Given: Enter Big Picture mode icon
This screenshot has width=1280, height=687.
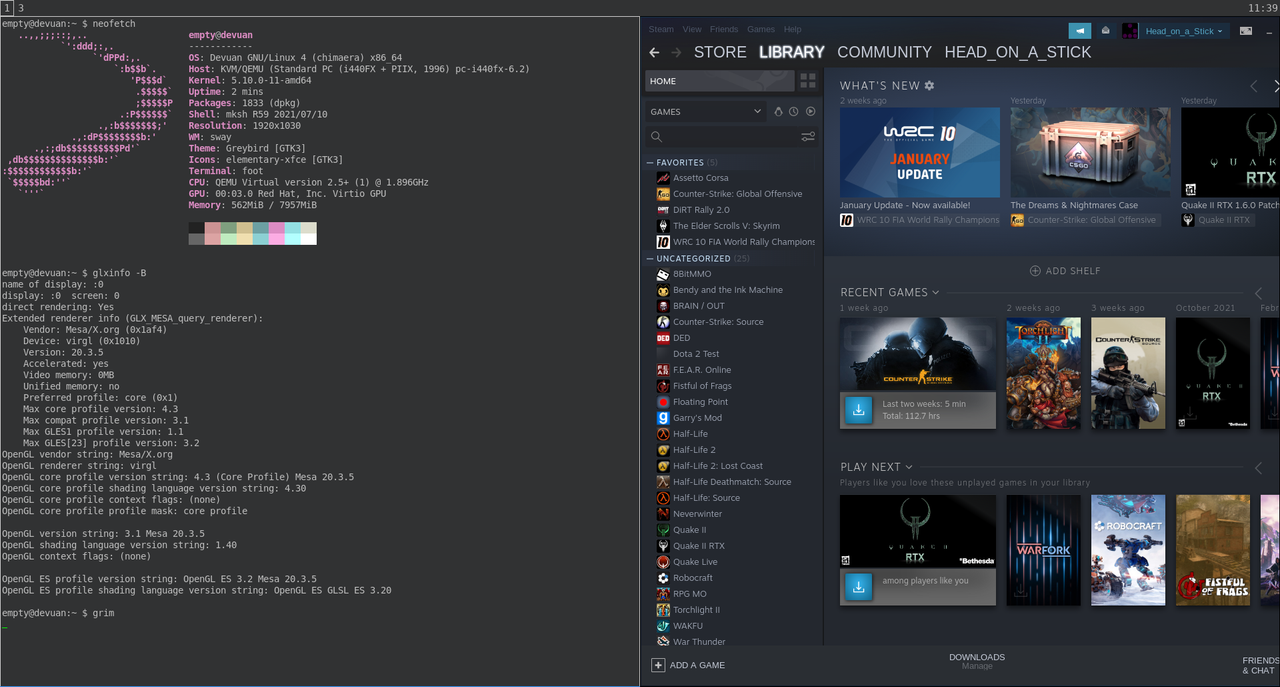Looking at the screenshot, I should 1246,31.
